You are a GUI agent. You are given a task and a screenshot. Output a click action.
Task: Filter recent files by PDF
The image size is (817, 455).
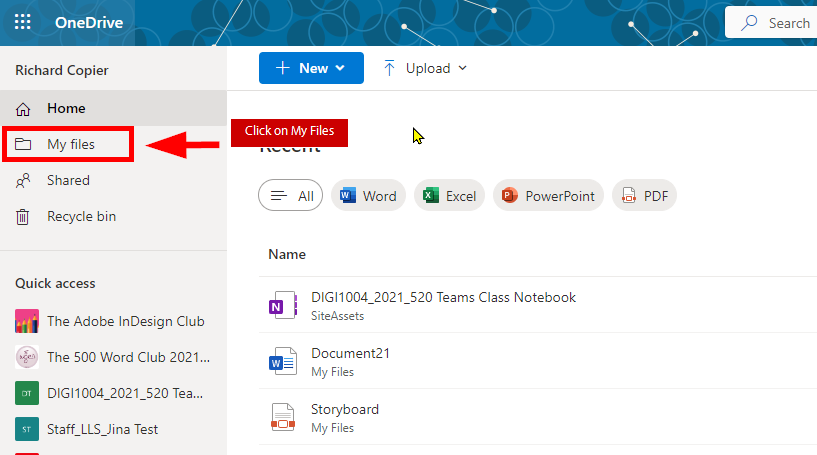(644, 195)
